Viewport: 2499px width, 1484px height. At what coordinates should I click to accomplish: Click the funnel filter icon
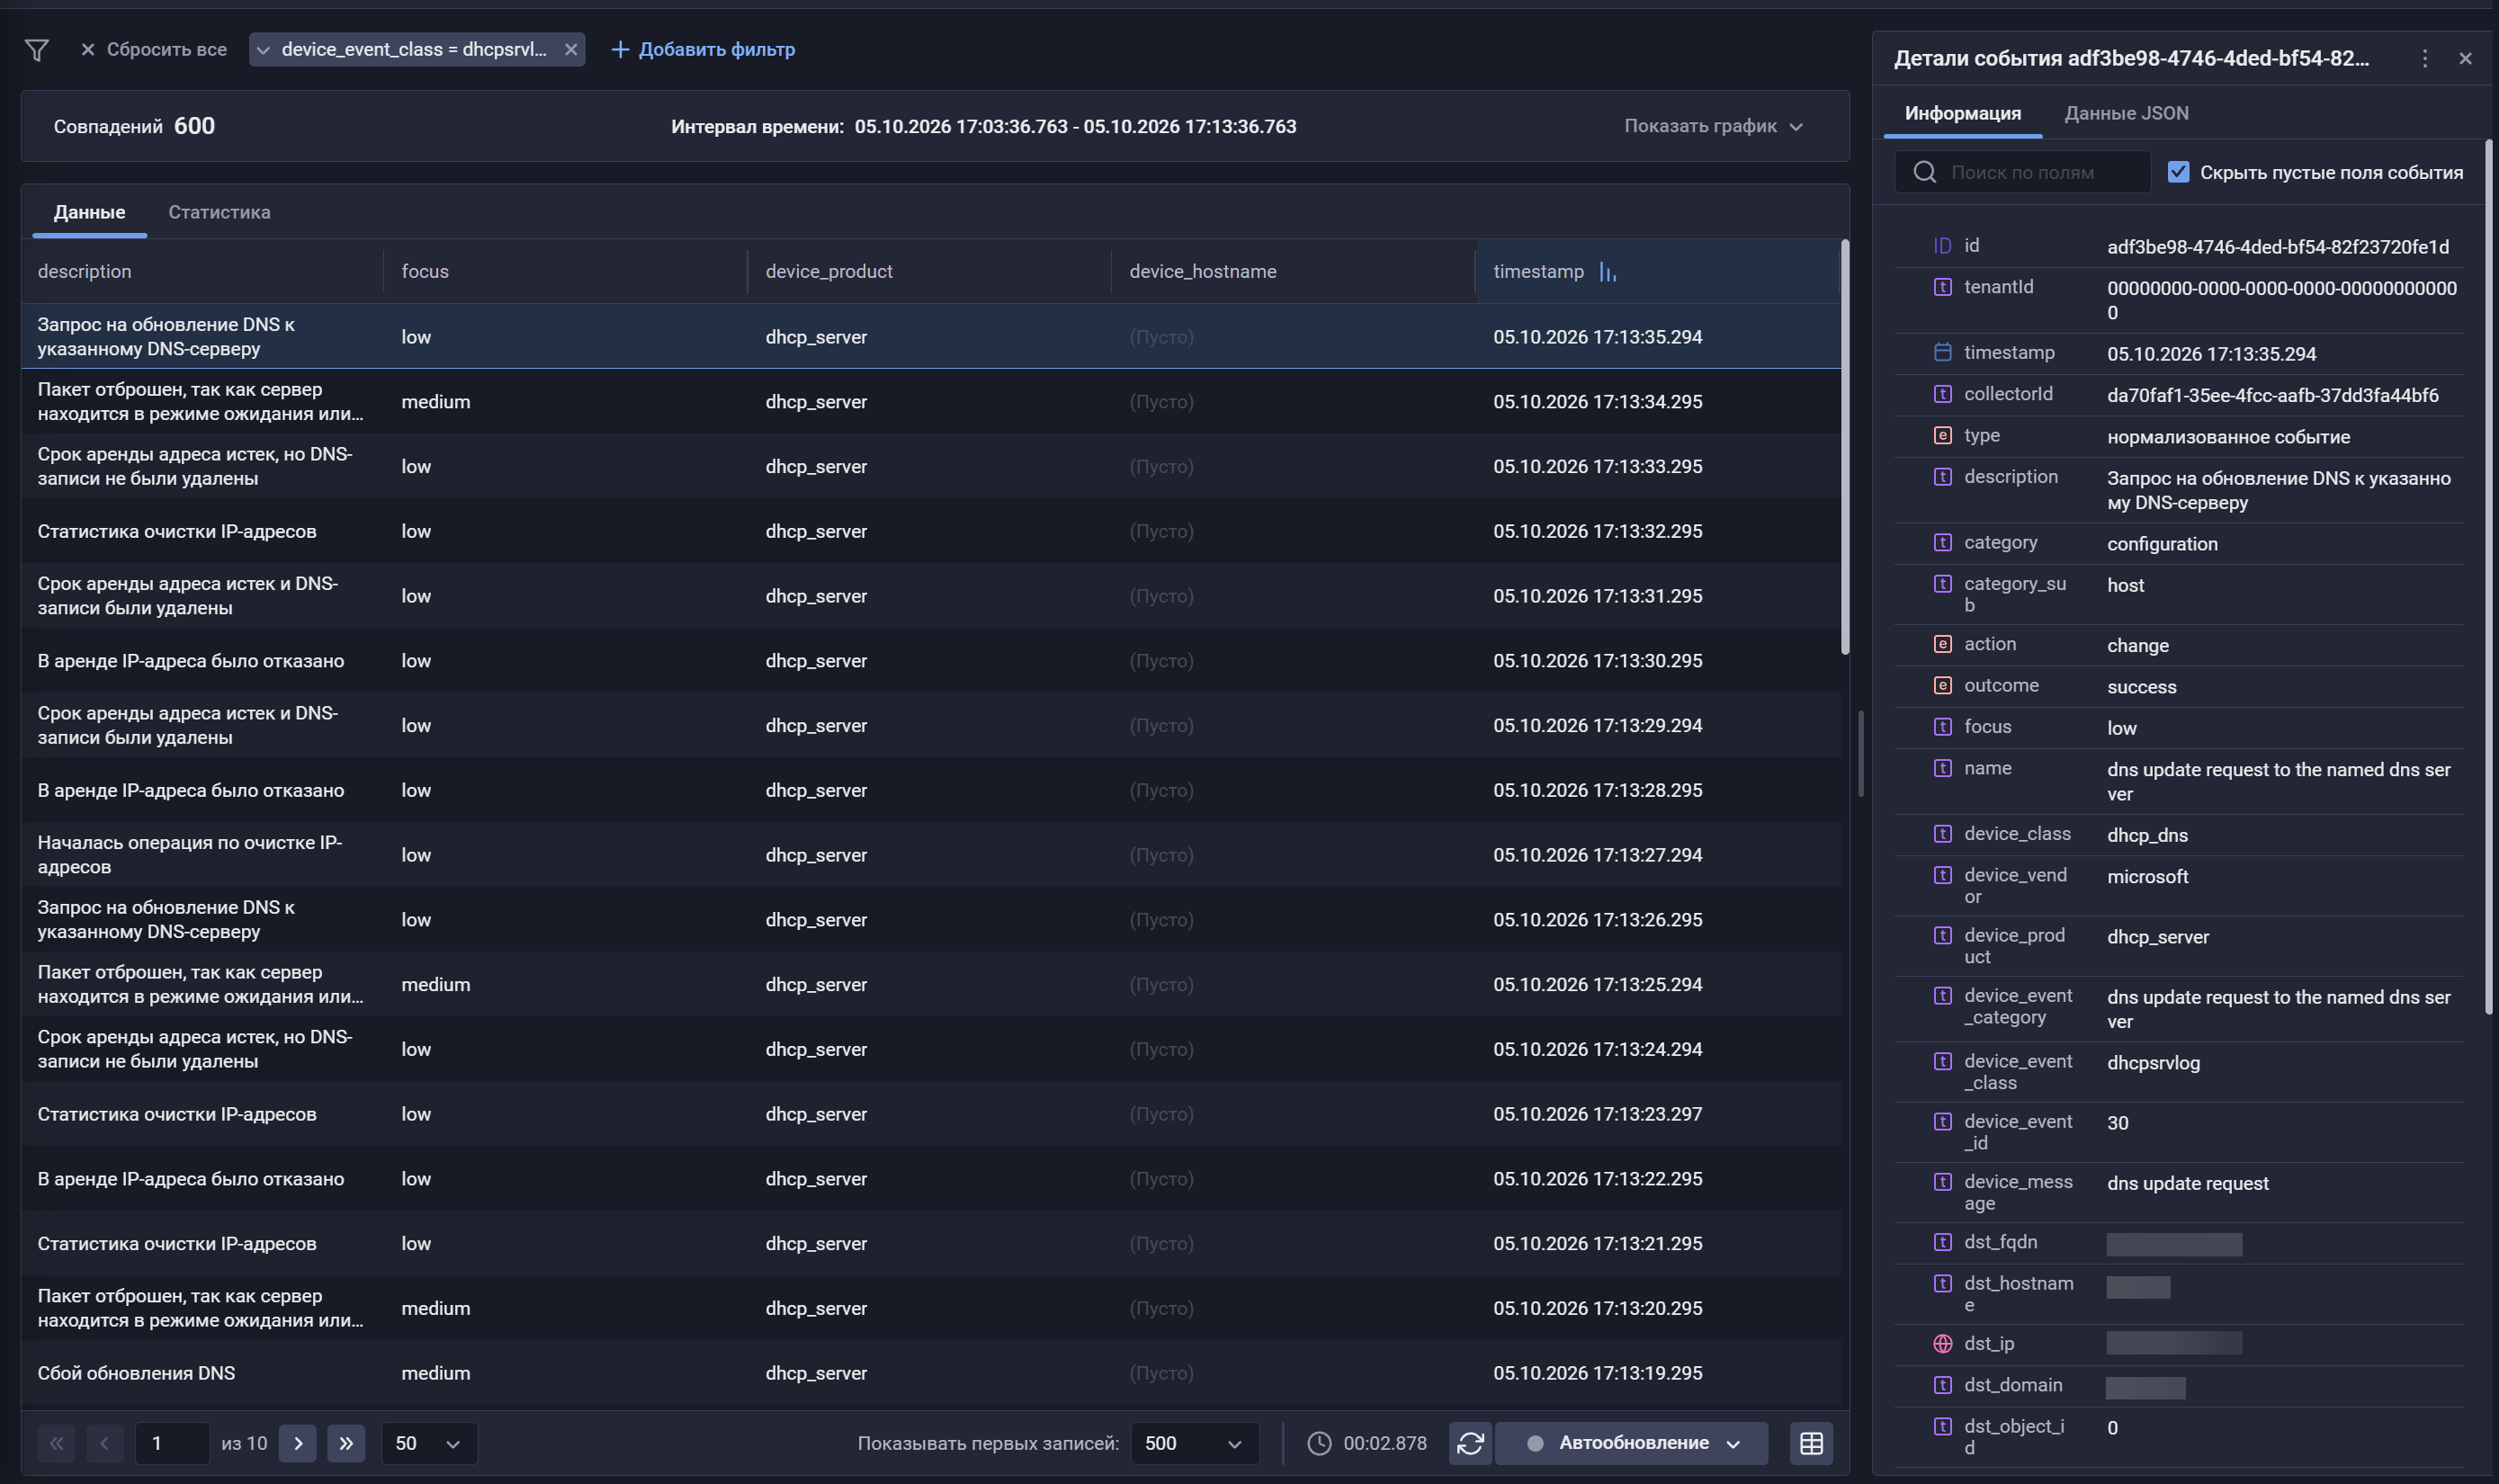[37, 50]
